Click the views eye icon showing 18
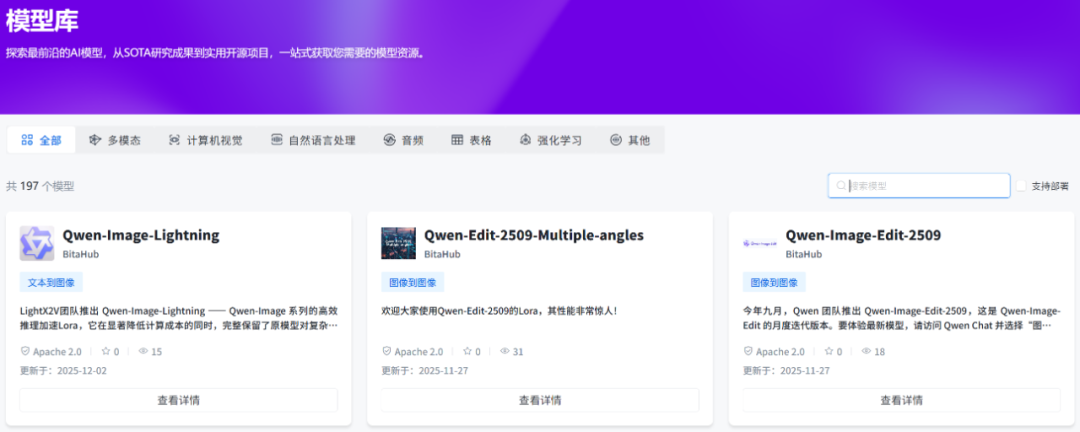This screenshot has width=1080, height=432. (x=866, y=351)
